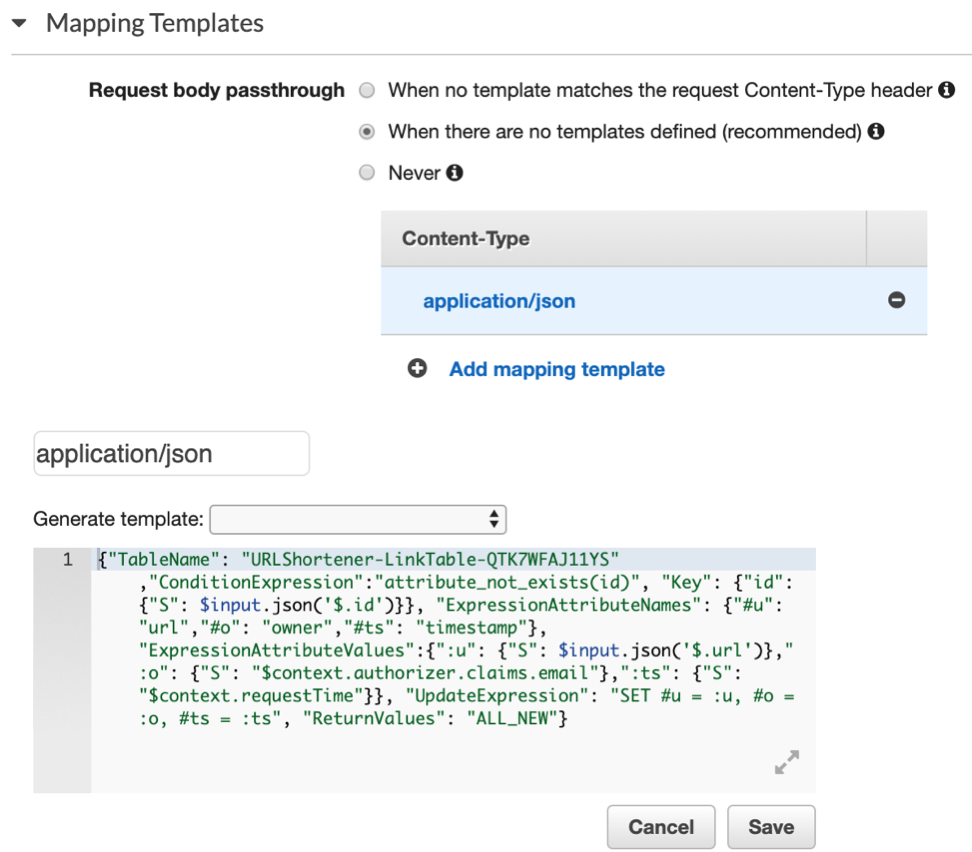Collapse the Mapping Templates section
This screenshot has width=972, height=852.
(19, 22)
